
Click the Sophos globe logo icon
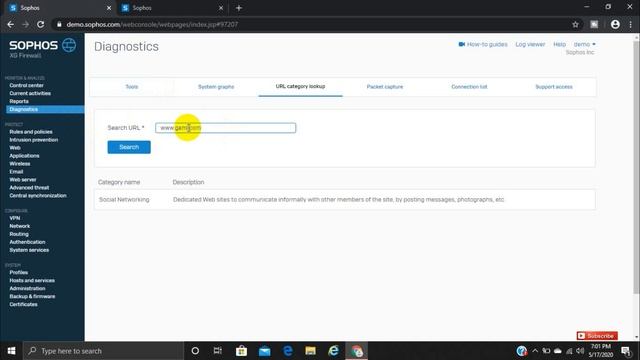pyautogui.click(x=69, y=45)
